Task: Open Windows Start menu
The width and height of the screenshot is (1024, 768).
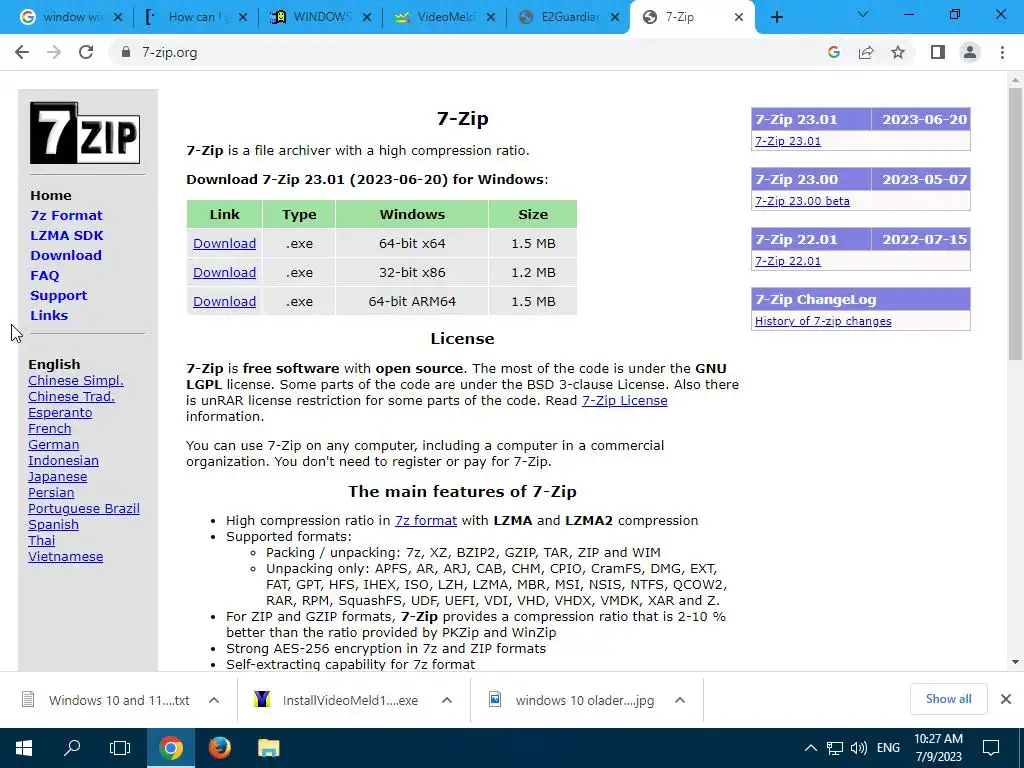Action: coord(24,748)
